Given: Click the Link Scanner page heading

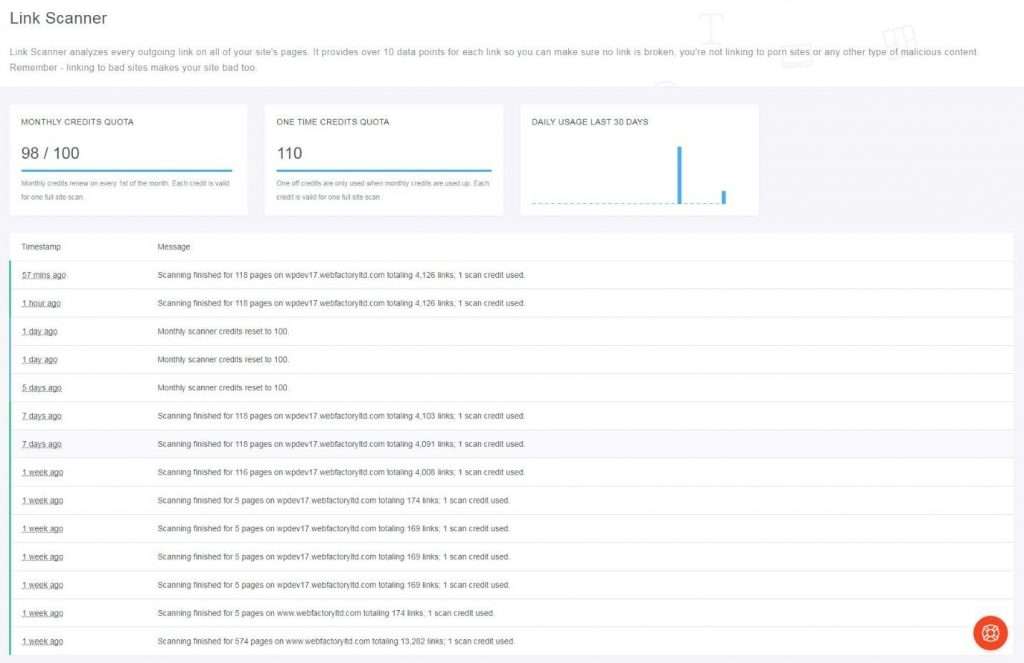Looking at the screenshot, I should click(58, 18).
